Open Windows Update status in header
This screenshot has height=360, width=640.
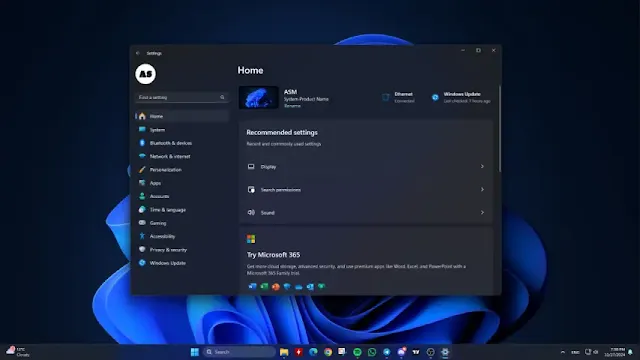tap(461, 97)
